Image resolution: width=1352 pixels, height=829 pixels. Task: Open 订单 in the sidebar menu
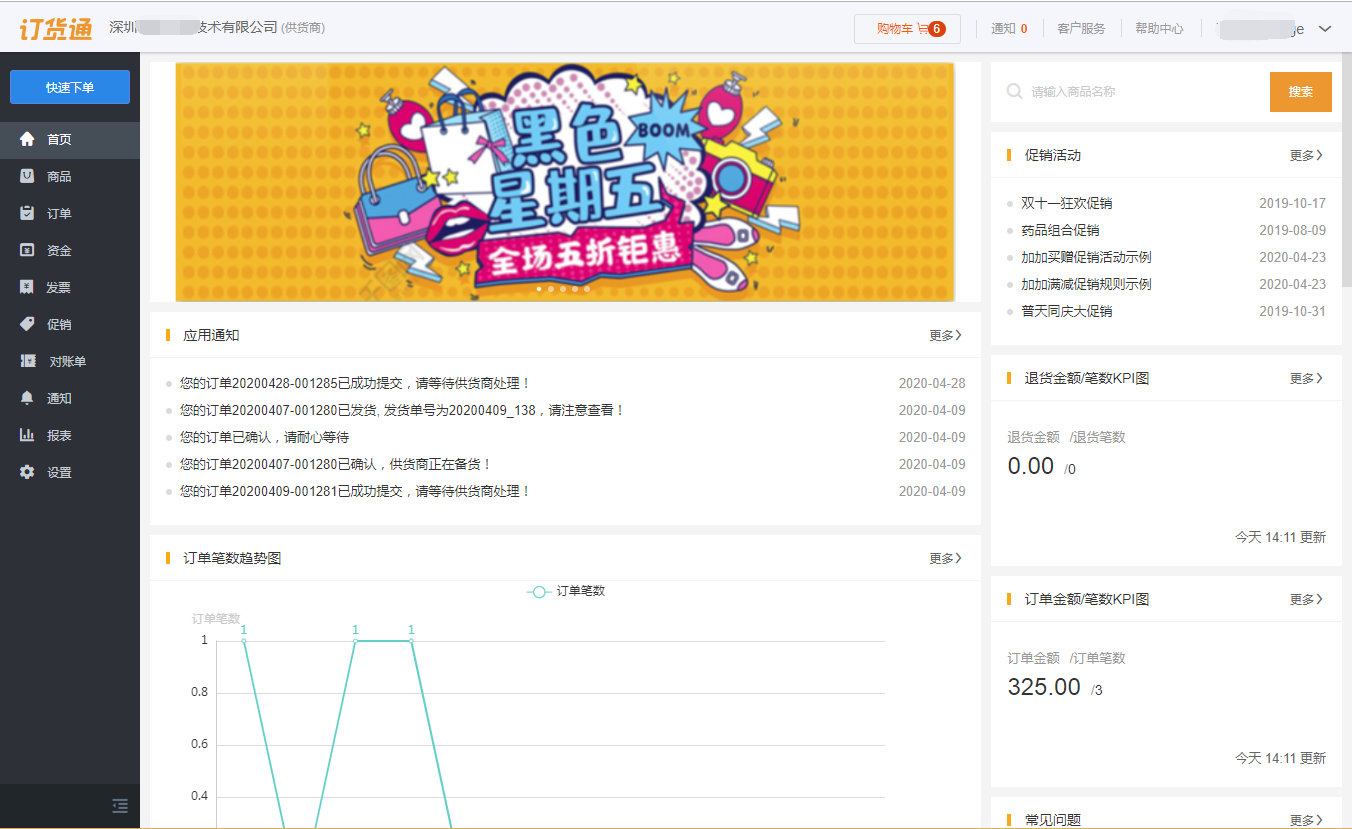[70, 213]
